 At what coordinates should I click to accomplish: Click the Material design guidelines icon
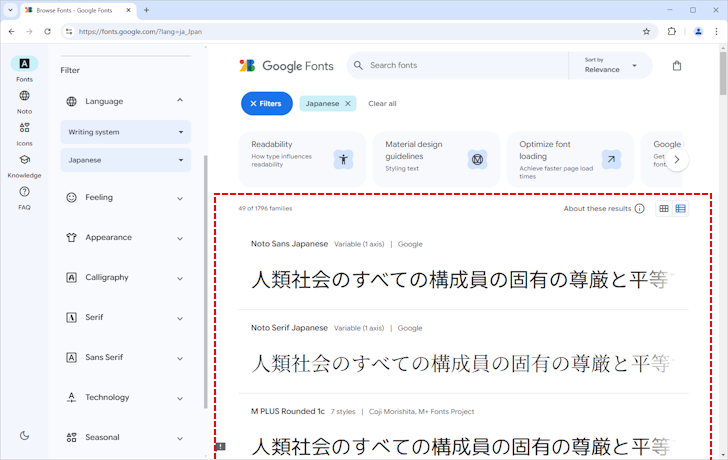tap(477, 160)
